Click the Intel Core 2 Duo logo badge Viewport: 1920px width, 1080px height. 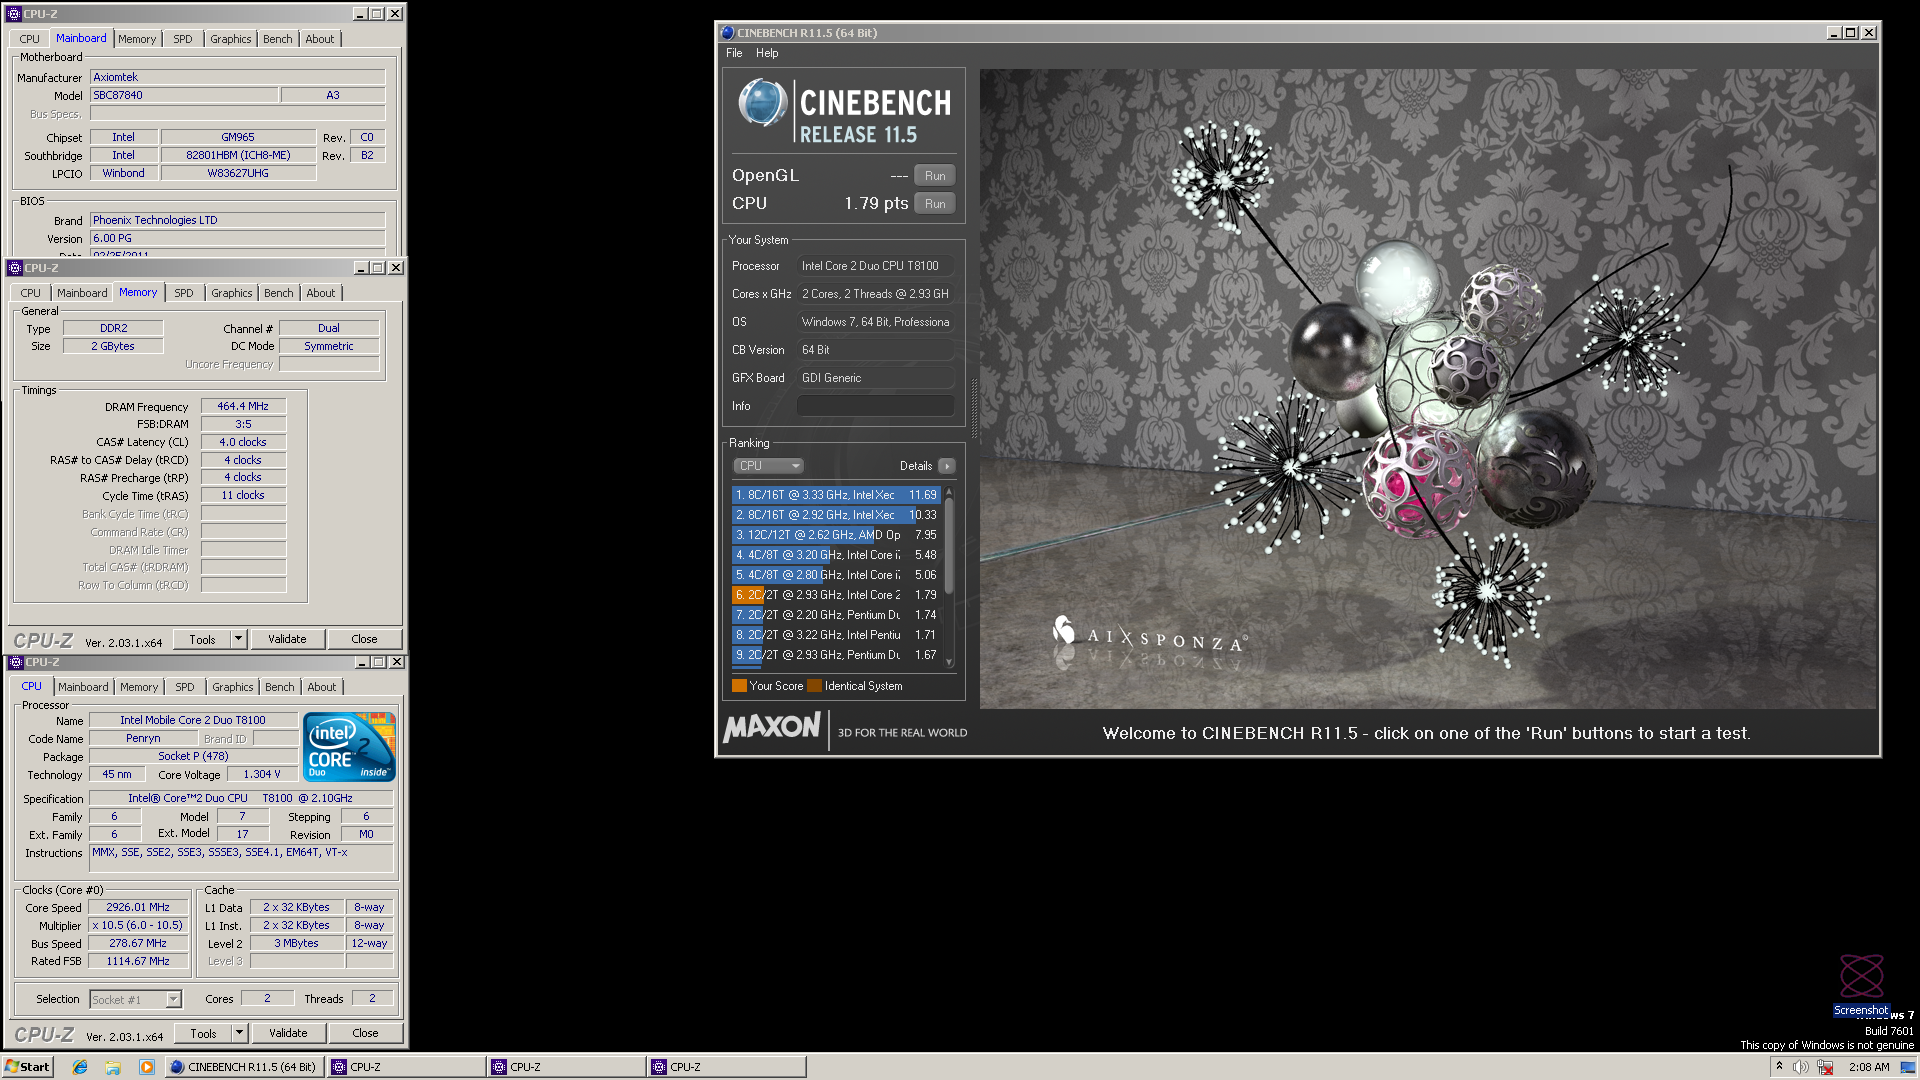pyautogui.click(x=349, y=747)
